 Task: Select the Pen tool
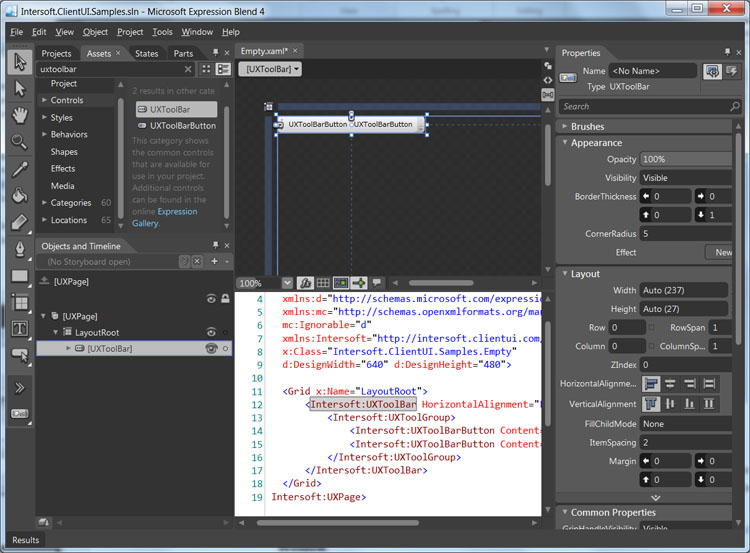coord(20,249)
